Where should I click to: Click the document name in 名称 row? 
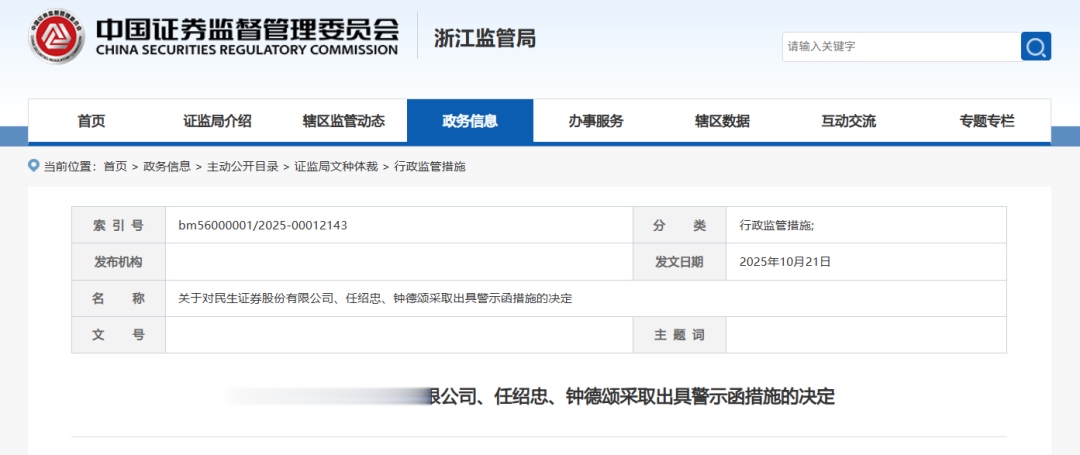point(375,299)
